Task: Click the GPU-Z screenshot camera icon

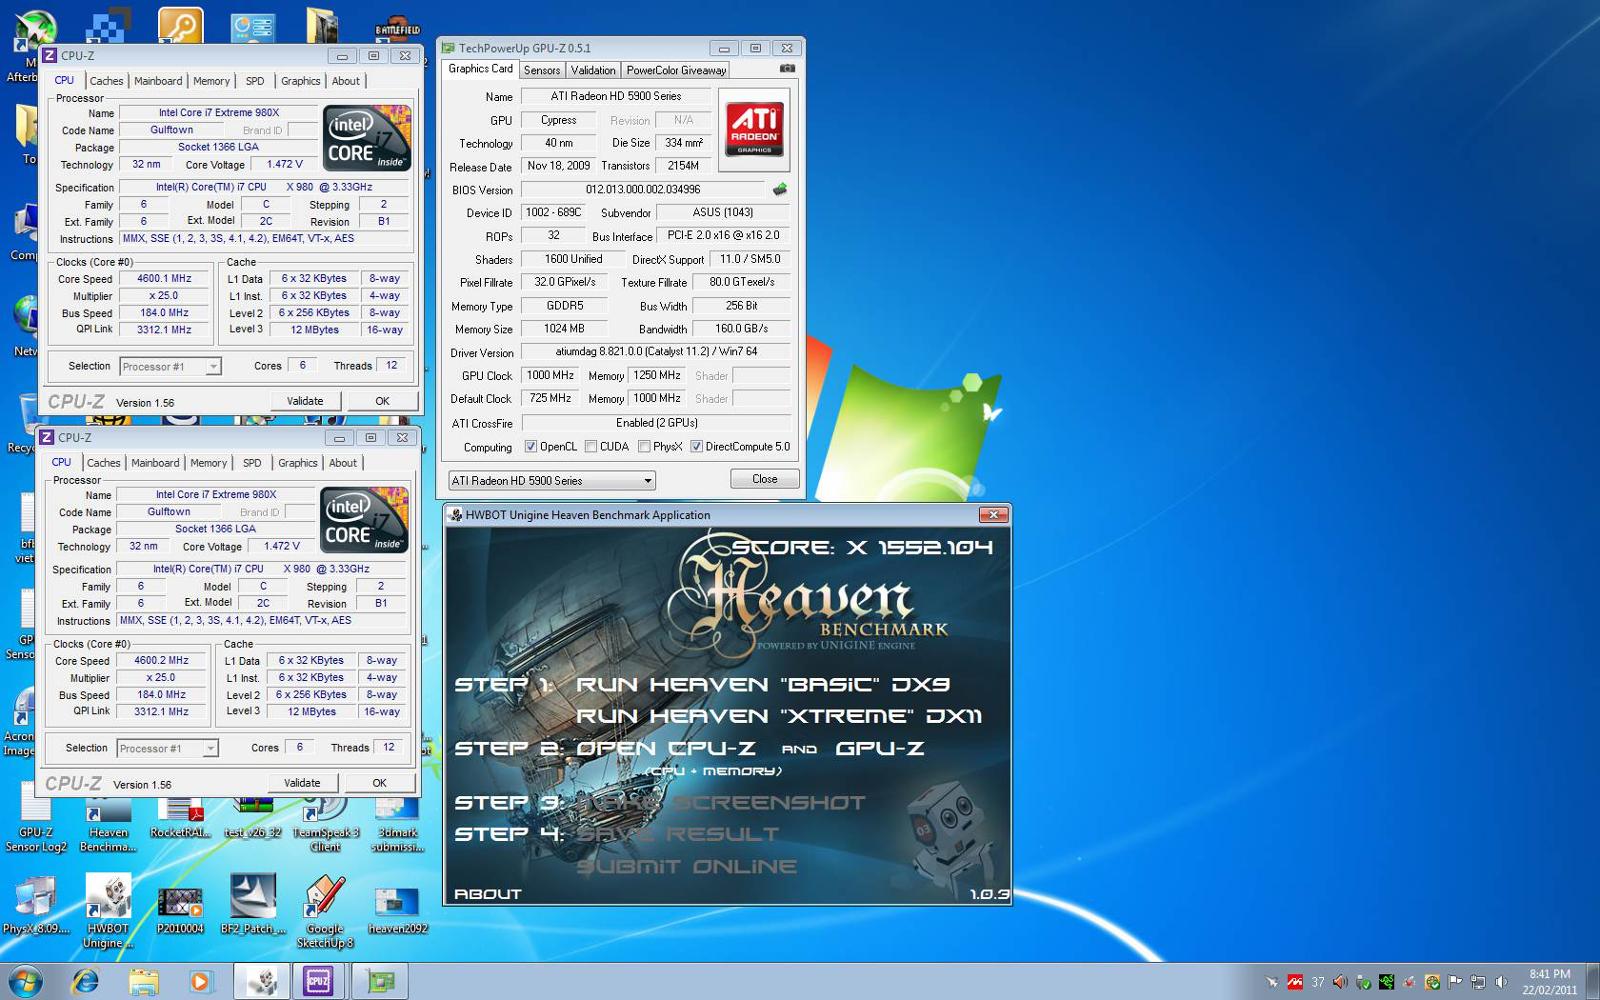Action: 787,69
